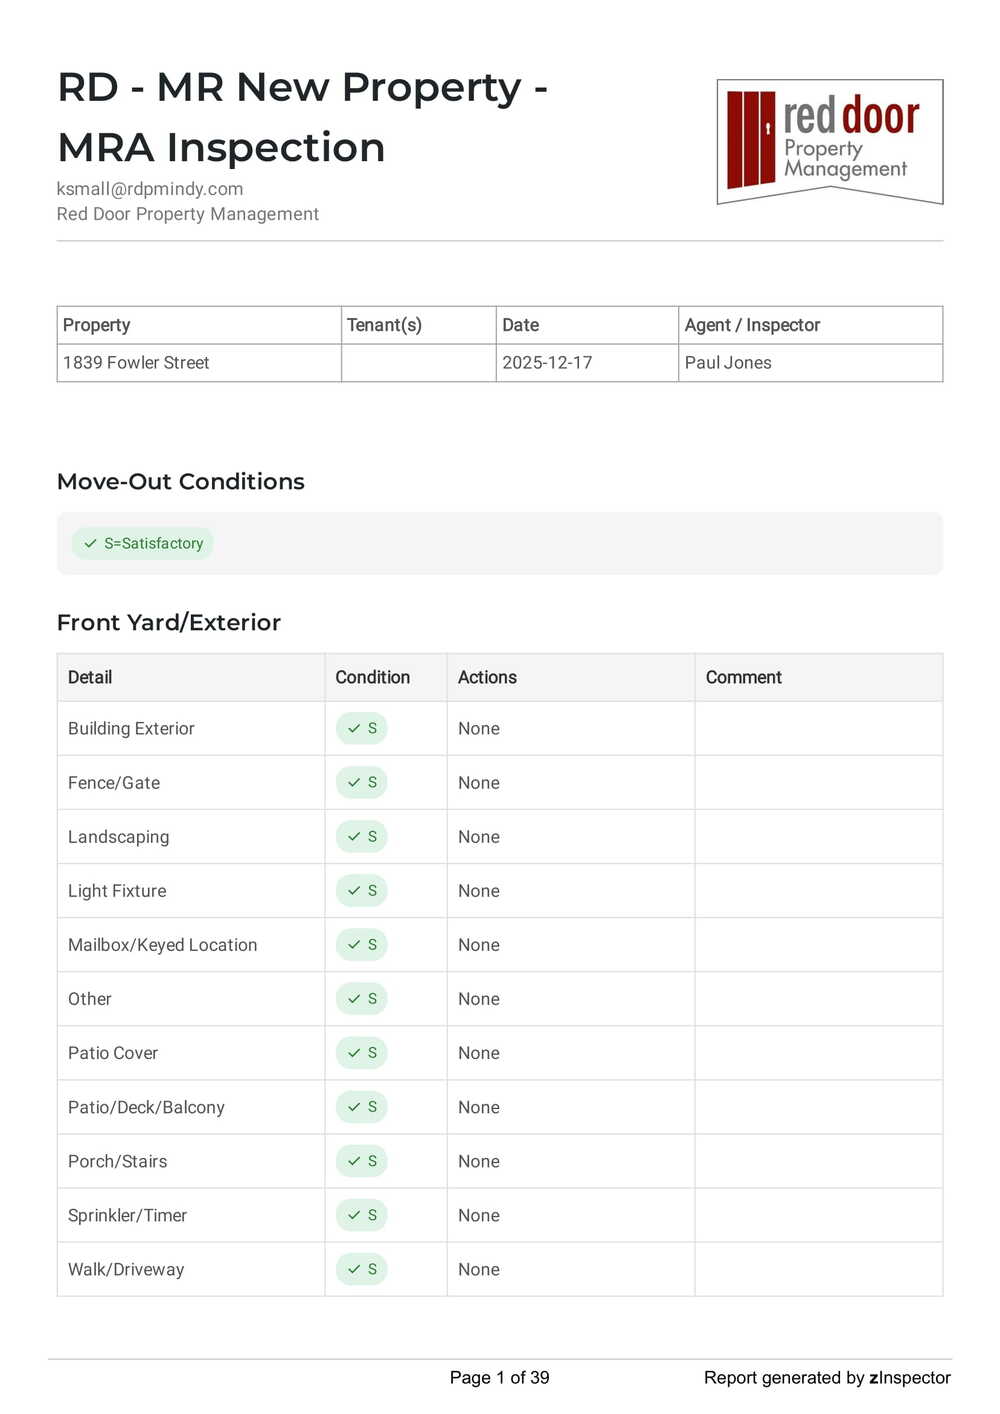Click the Landscaping condition S badge

(x=361, y=837)
